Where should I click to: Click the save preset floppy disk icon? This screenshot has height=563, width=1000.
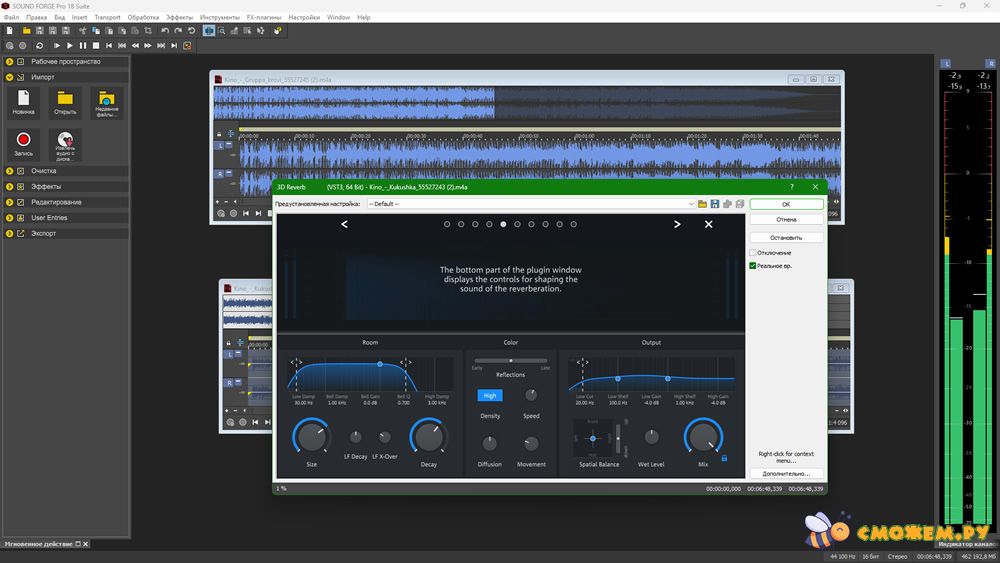tap(715, 204)
